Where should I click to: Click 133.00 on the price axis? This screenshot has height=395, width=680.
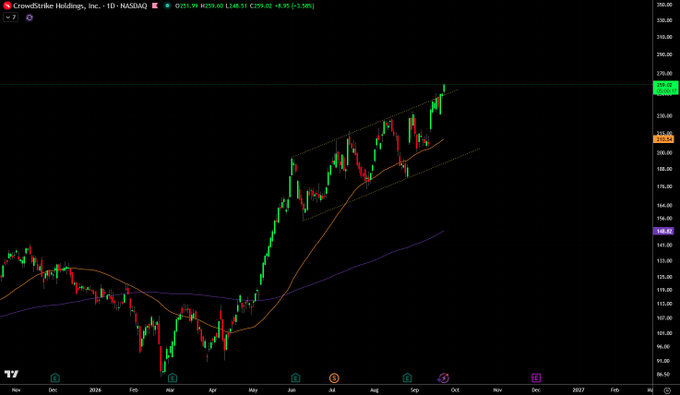pos(664,261)
